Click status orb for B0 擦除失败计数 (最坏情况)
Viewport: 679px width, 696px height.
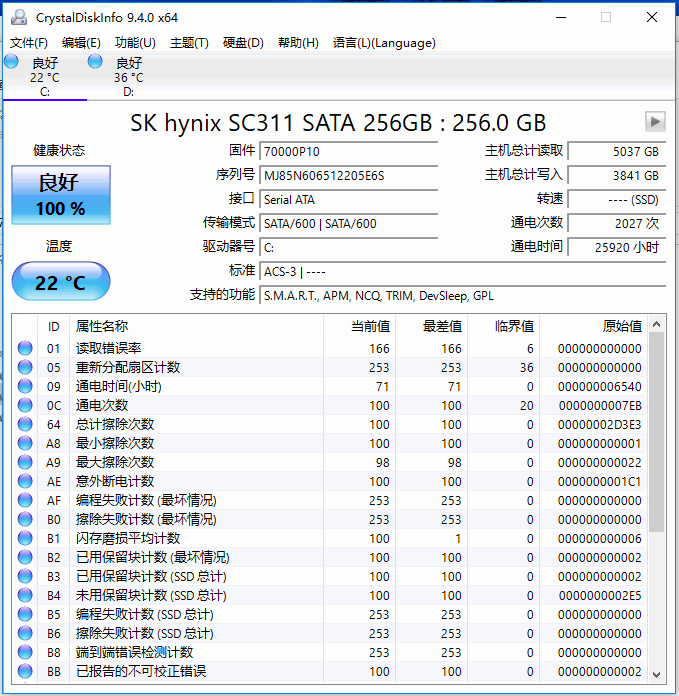coord(25,519)
